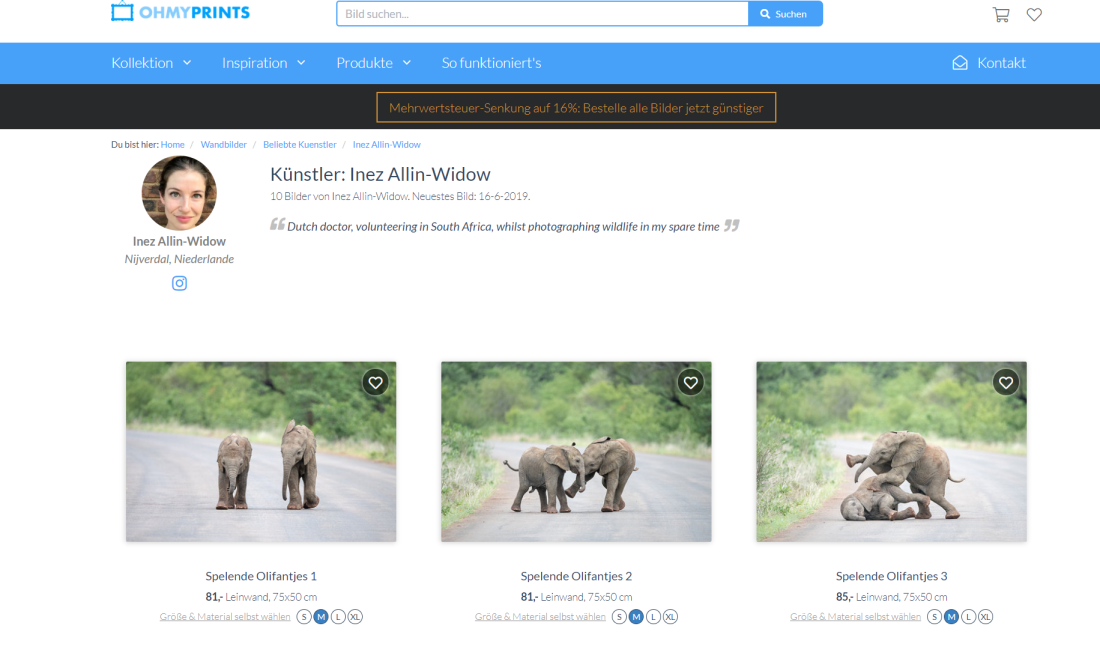This screenshot has height=659, width=1100.
Task: Select size L for Olifantjes 3
Action: pos(969,617)
